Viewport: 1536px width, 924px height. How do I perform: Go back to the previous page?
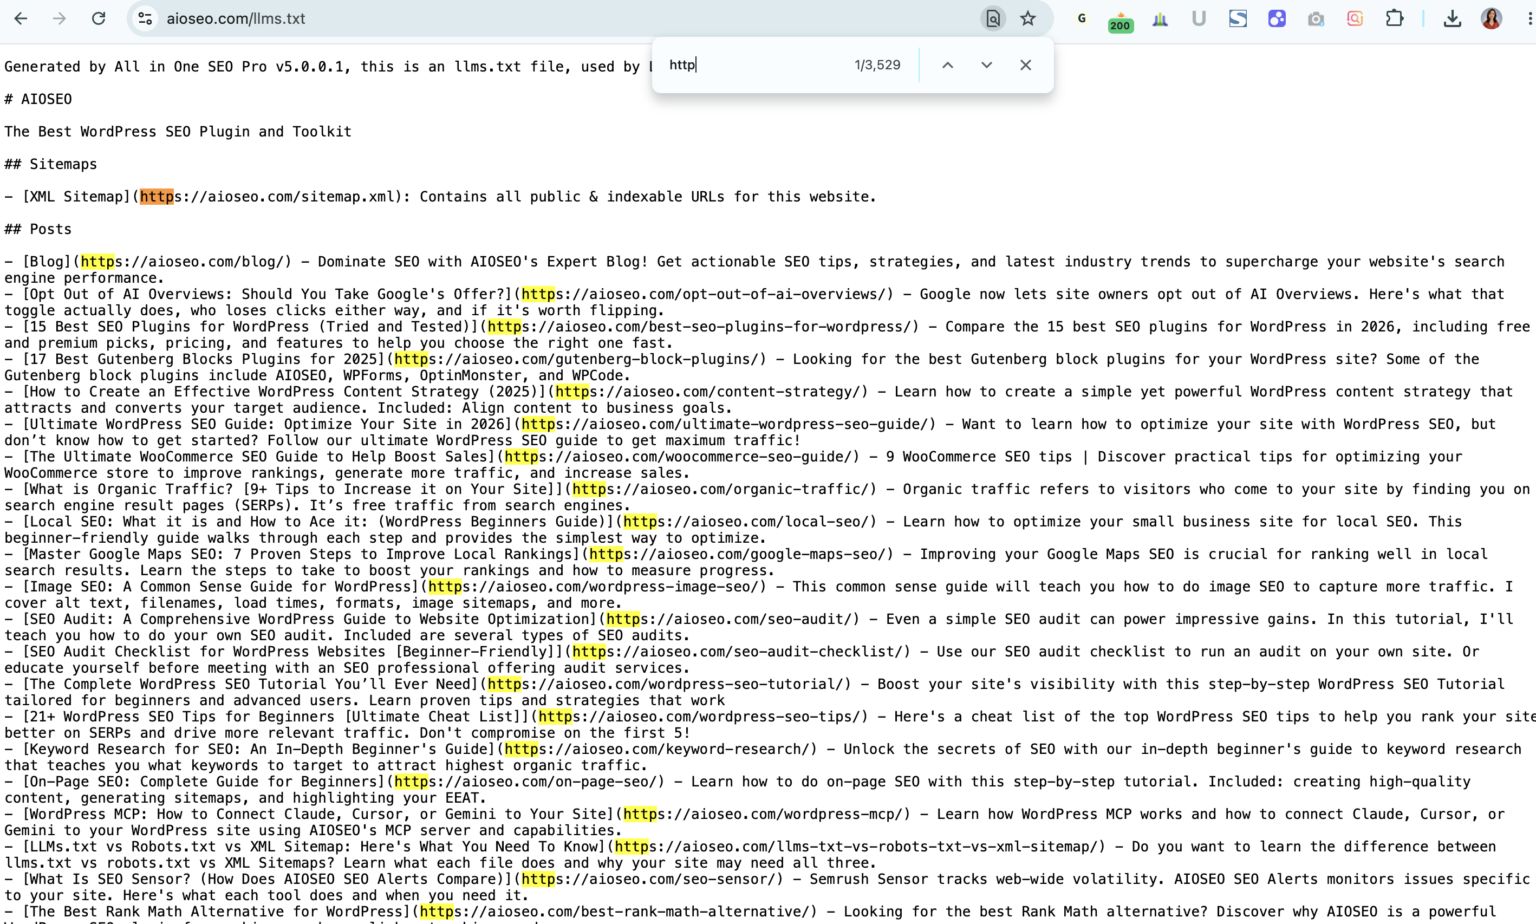pos(21,18)
